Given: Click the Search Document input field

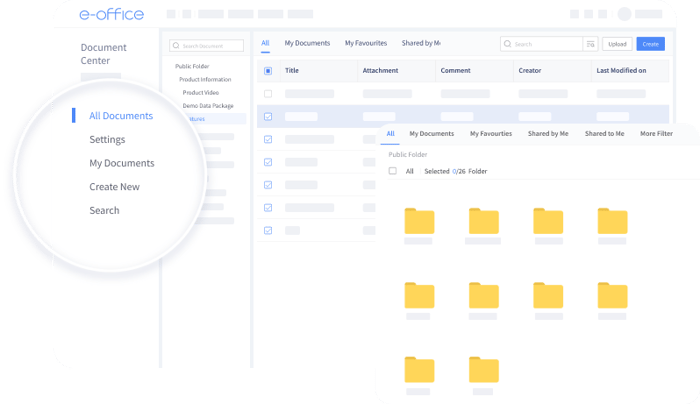Looking at the screenshot, I should (x=210, y=46).
